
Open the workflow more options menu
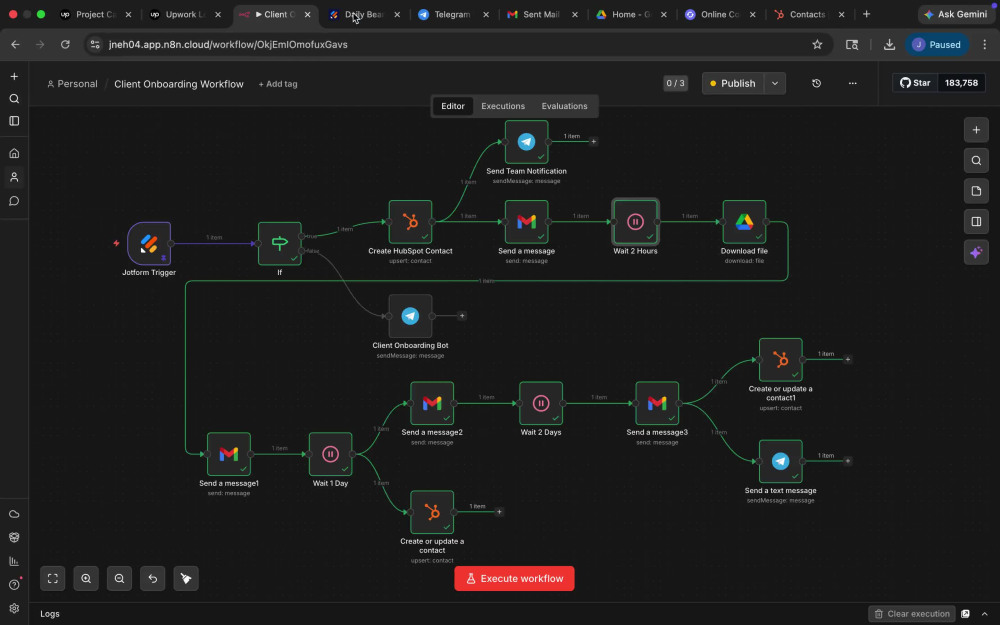(852, 84)
